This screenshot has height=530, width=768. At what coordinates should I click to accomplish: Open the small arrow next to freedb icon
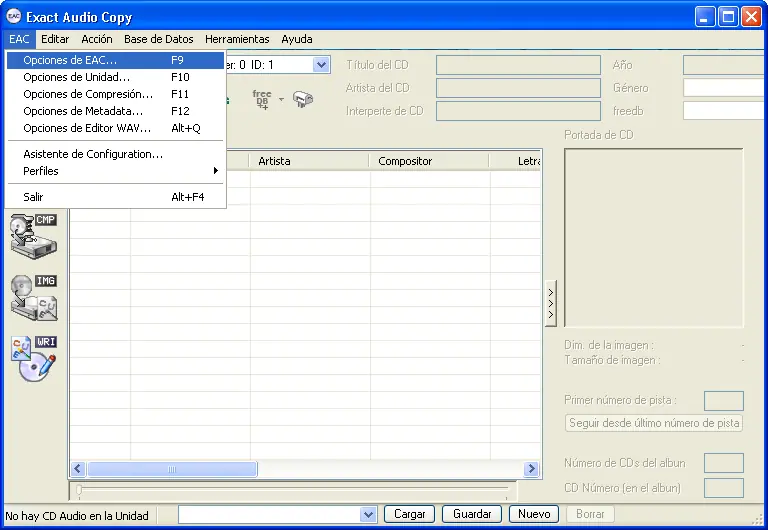(281, 99)
